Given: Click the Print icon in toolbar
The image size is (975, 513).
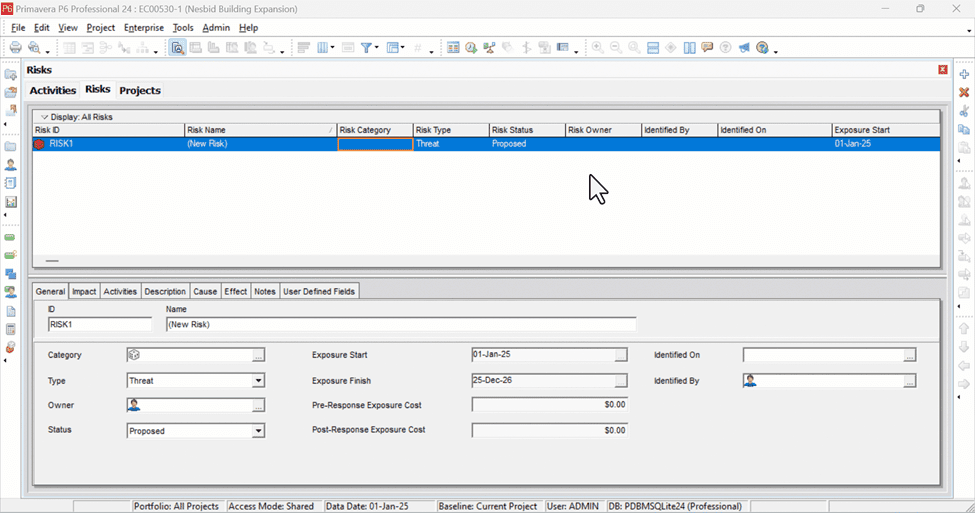Looking at the screenshot, I should (x=16, y=48).
